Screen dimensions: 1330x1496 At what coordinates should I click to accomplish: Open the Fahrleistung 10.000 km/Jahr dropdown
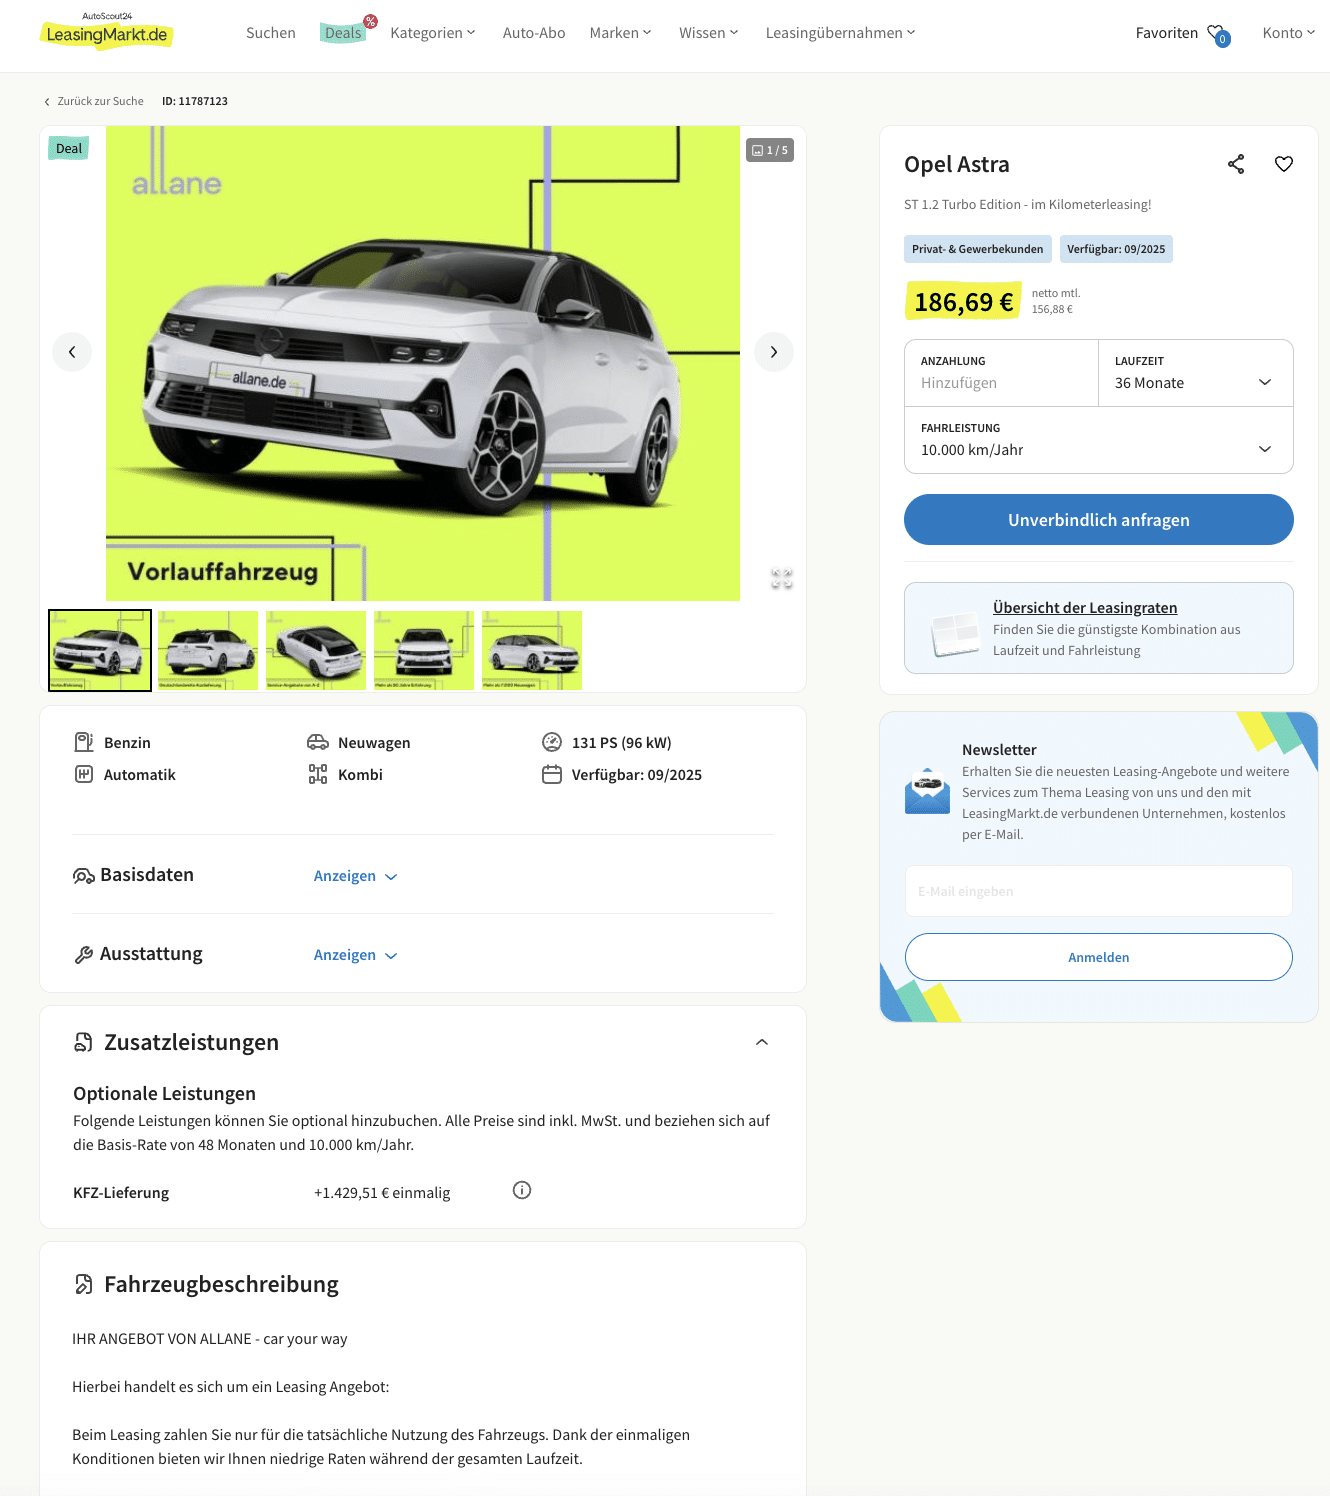click(1099, 440)
